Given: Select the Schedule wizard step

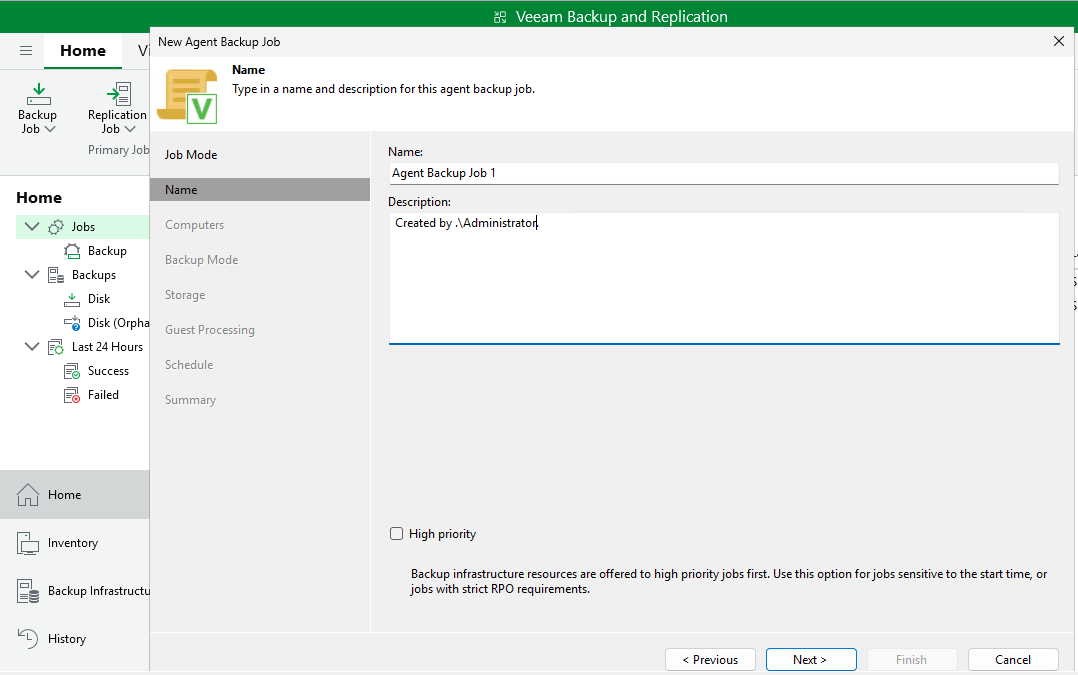Looking at the screenshot, I should coord(189,365).
